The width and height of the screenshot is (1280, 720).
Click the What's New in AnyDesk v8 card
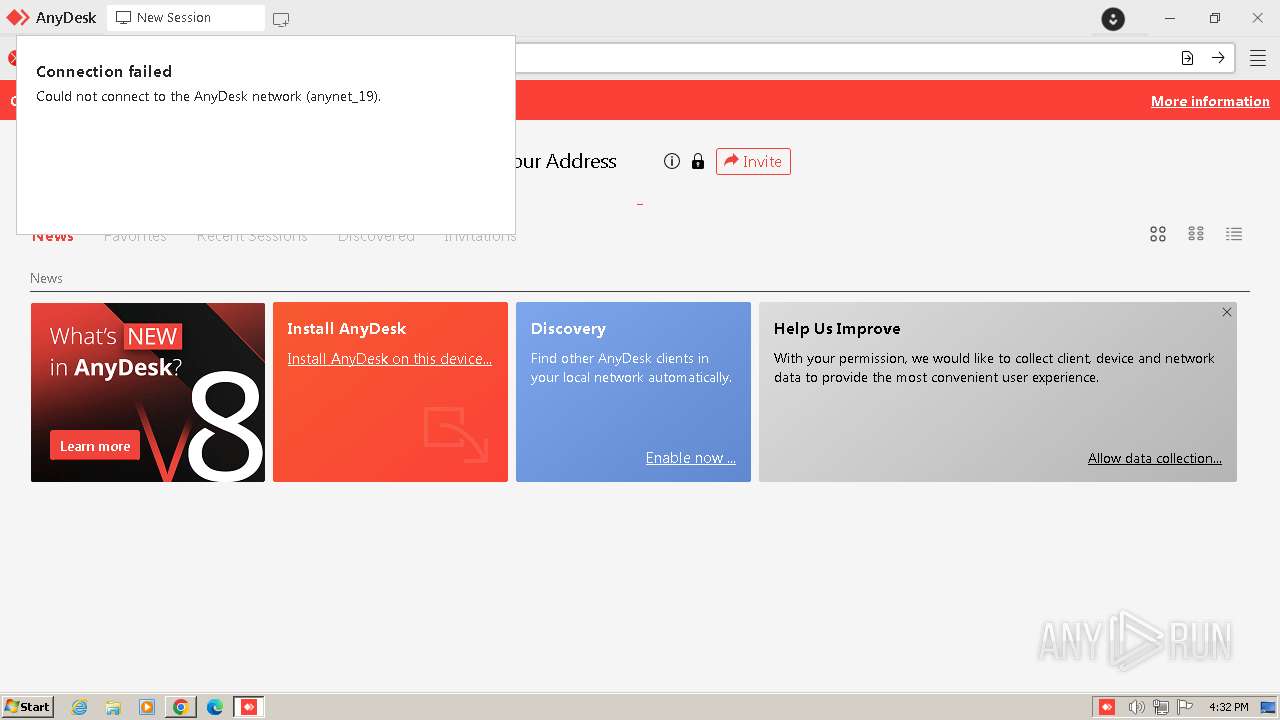(148, 392)
